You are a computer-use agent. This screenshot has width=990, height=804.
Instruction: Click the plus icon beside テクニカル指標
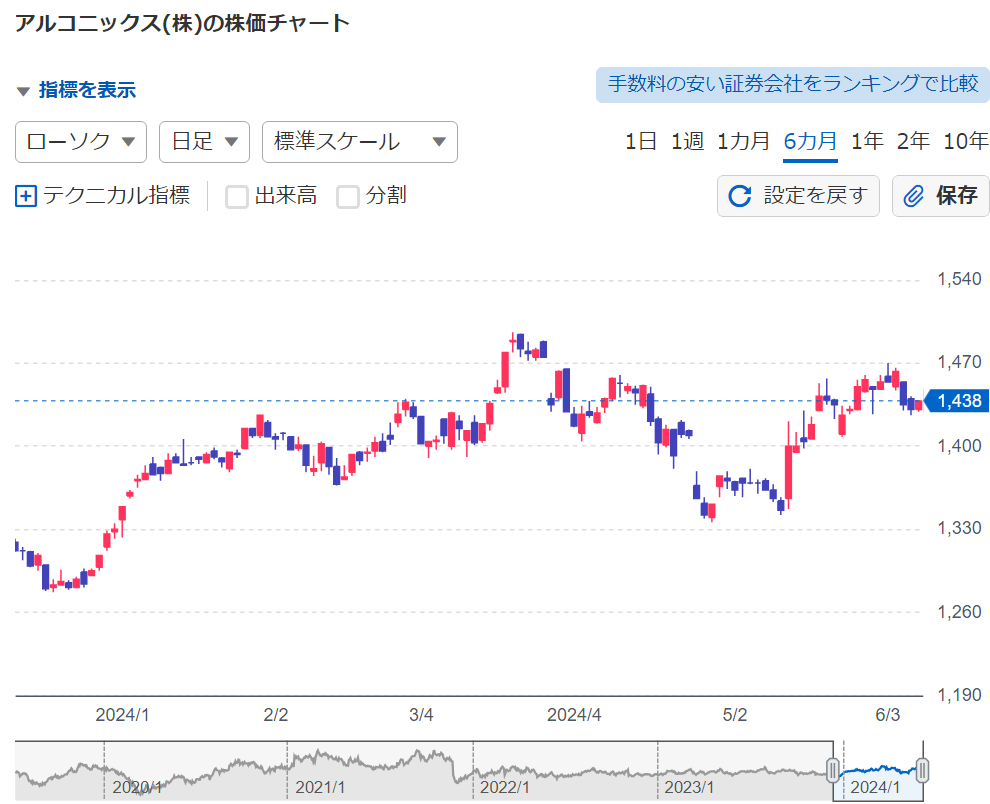point(26,196)
